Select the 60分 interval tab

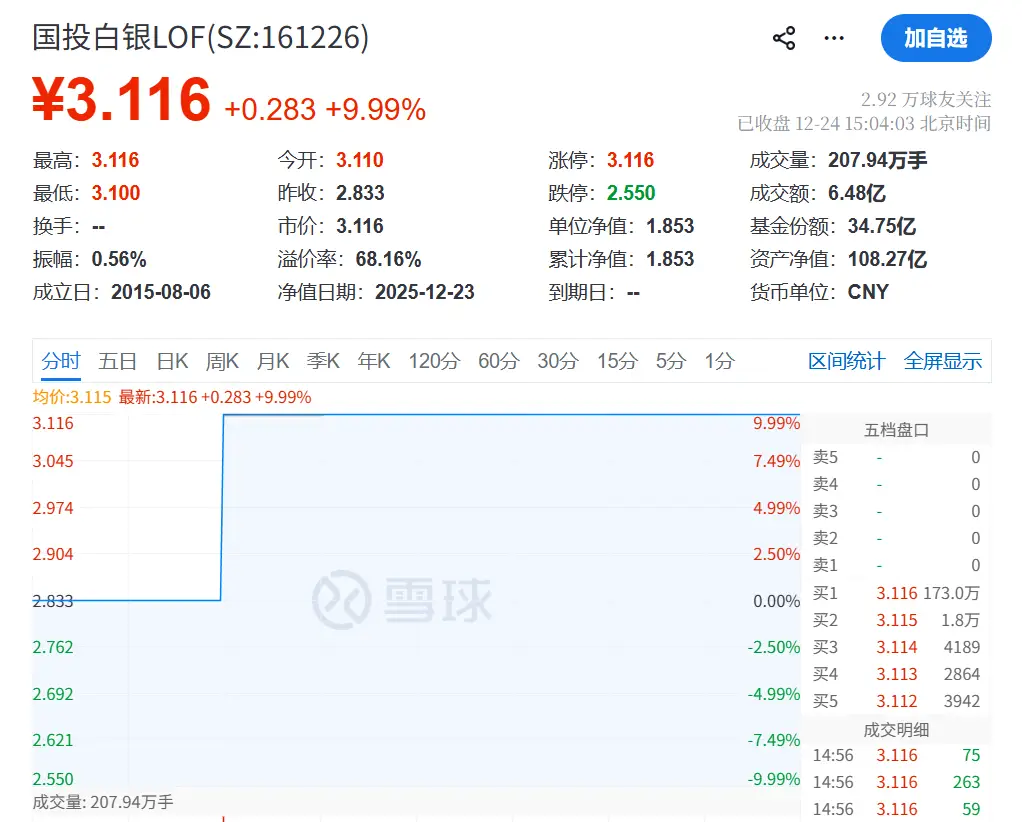tap(497, 361)
